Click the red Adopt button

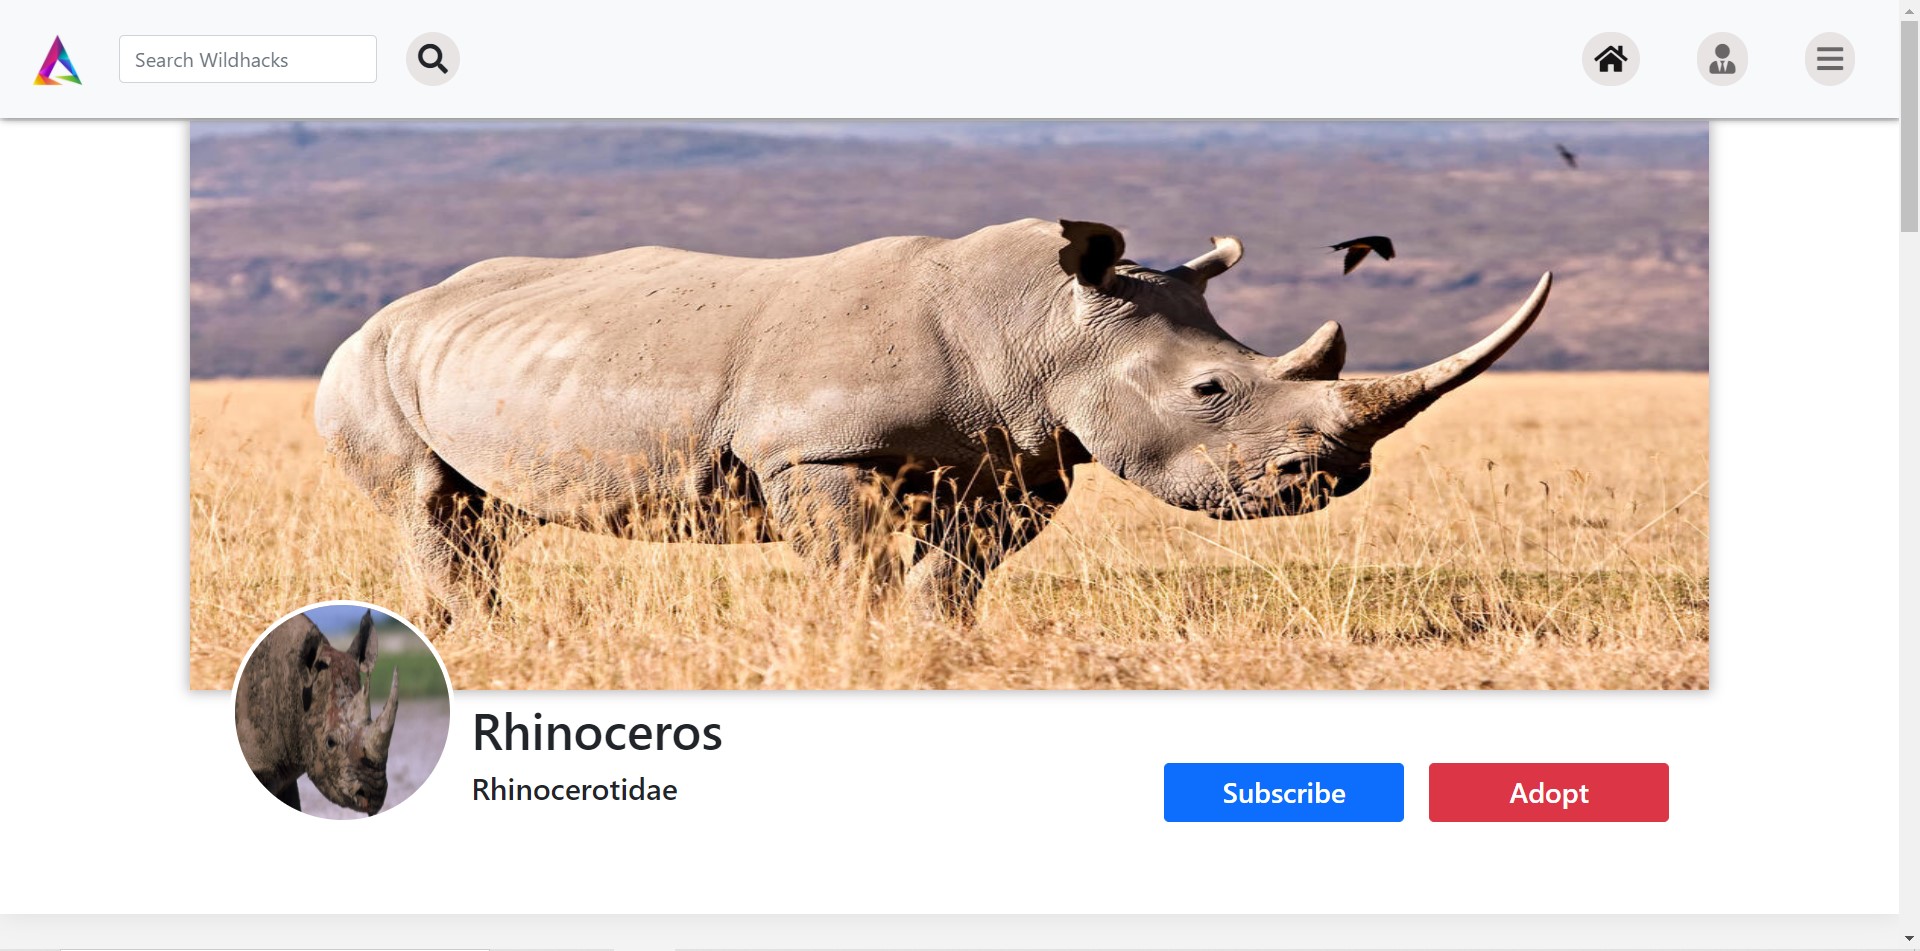[1549, 792]
